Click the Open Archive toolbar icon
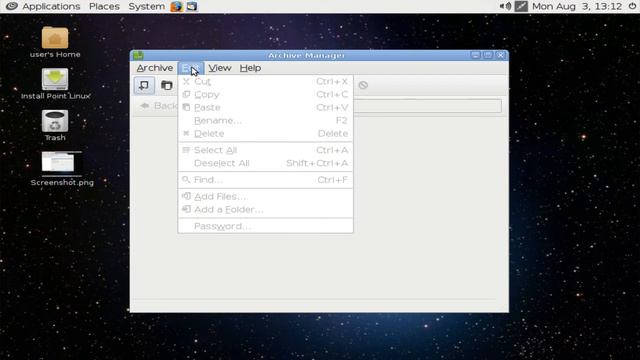This screenshot has height=360, width=640. [167, 85]
